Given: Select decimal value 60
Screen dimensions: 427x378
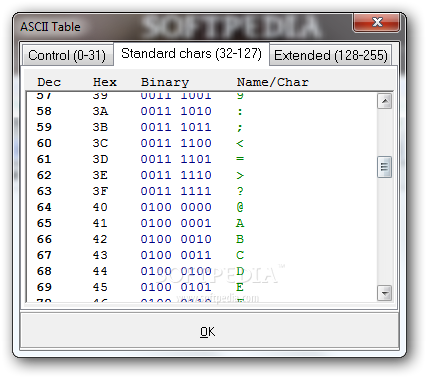Looking at the screenshot, I should (44, 143).
